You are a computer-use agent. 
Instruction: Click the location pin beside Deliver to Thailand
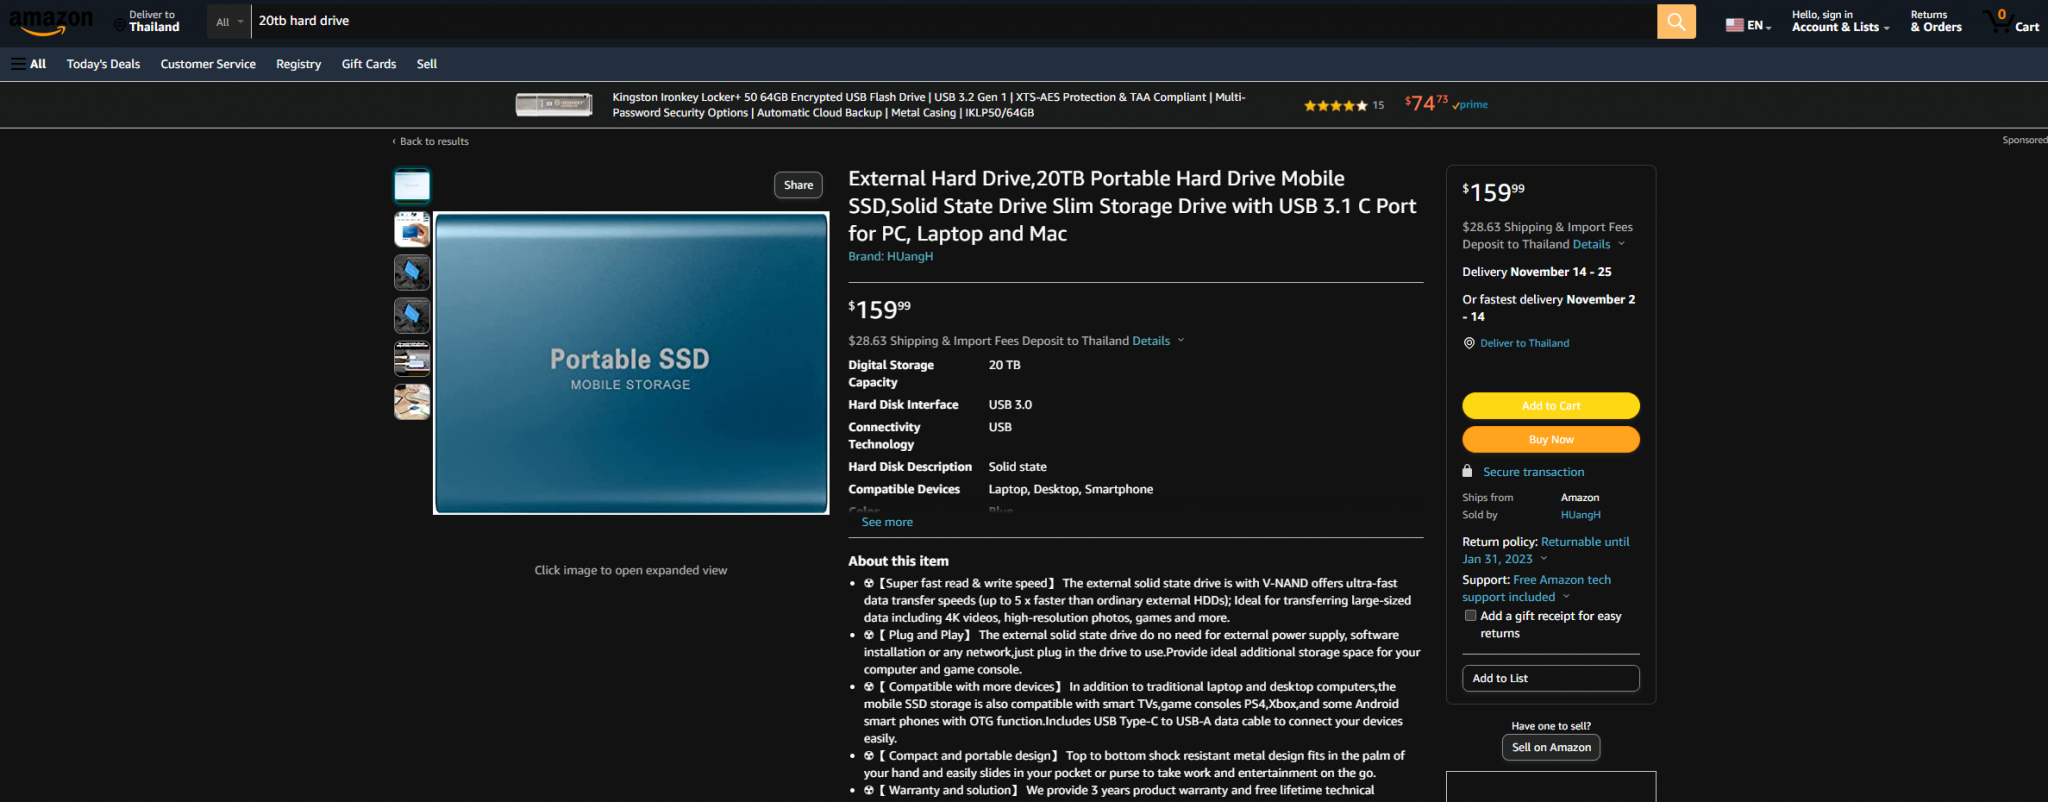(1469, 343)
